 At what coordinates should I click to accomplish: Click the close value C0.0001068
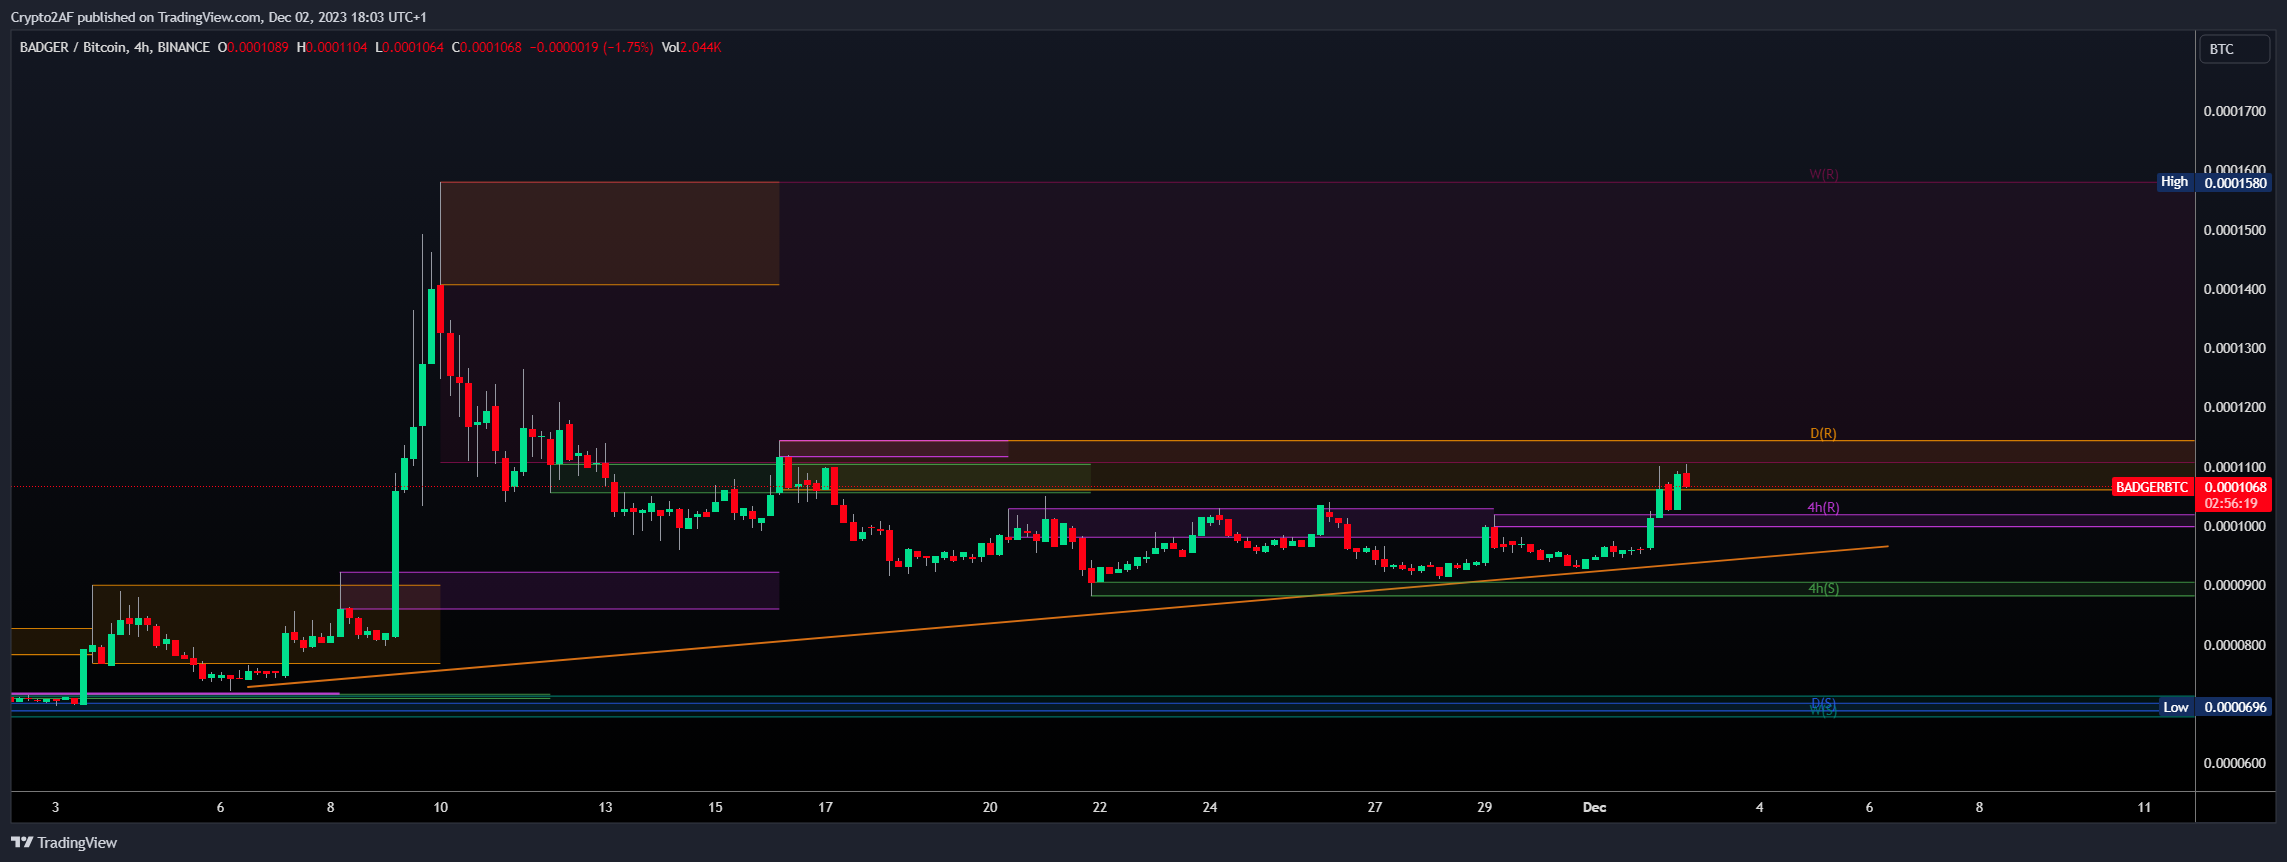487,47
